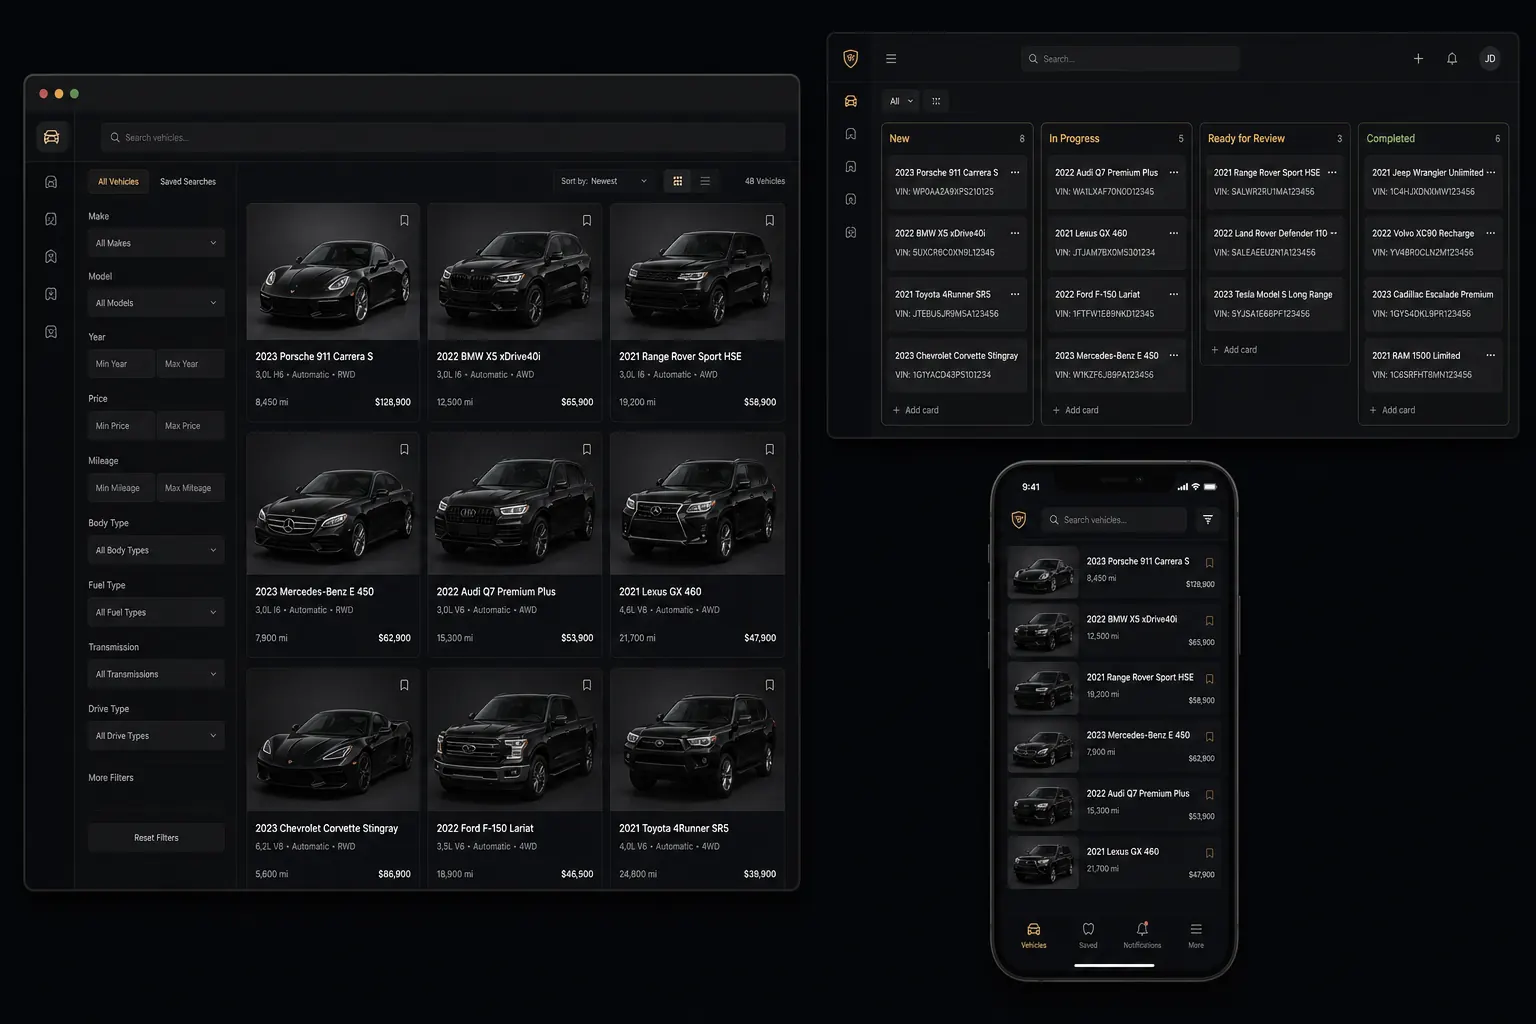Bookmark the Porsche 911 in the phone list

(x=1210, y=563)
